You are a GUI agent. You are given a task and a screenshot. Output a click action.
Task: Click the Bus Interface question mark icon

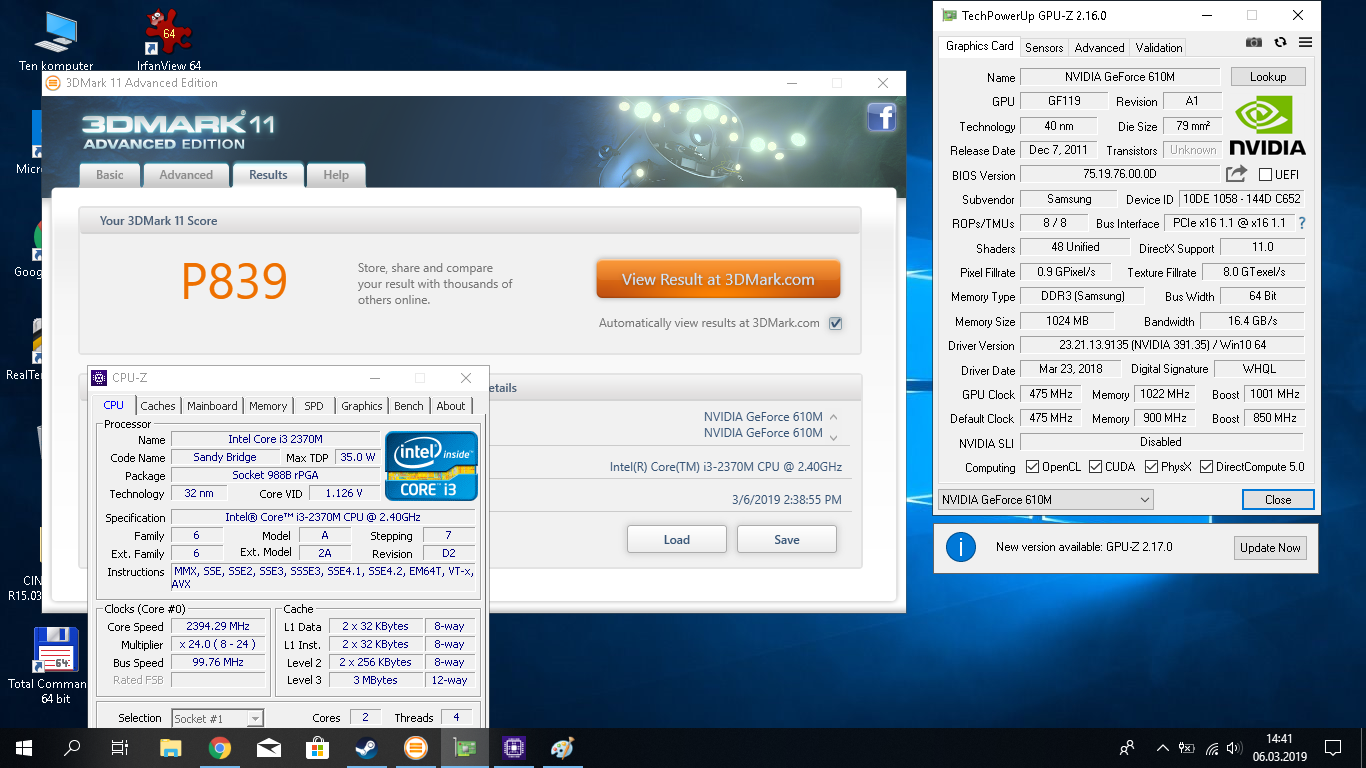pyautogui.click(x=1301, y=223)
